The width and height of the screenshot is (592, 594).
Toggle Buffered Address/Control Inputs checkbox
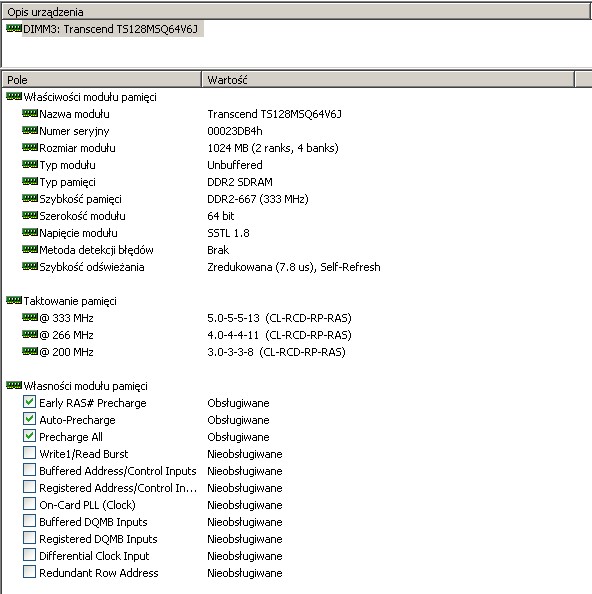coord(30,470)
